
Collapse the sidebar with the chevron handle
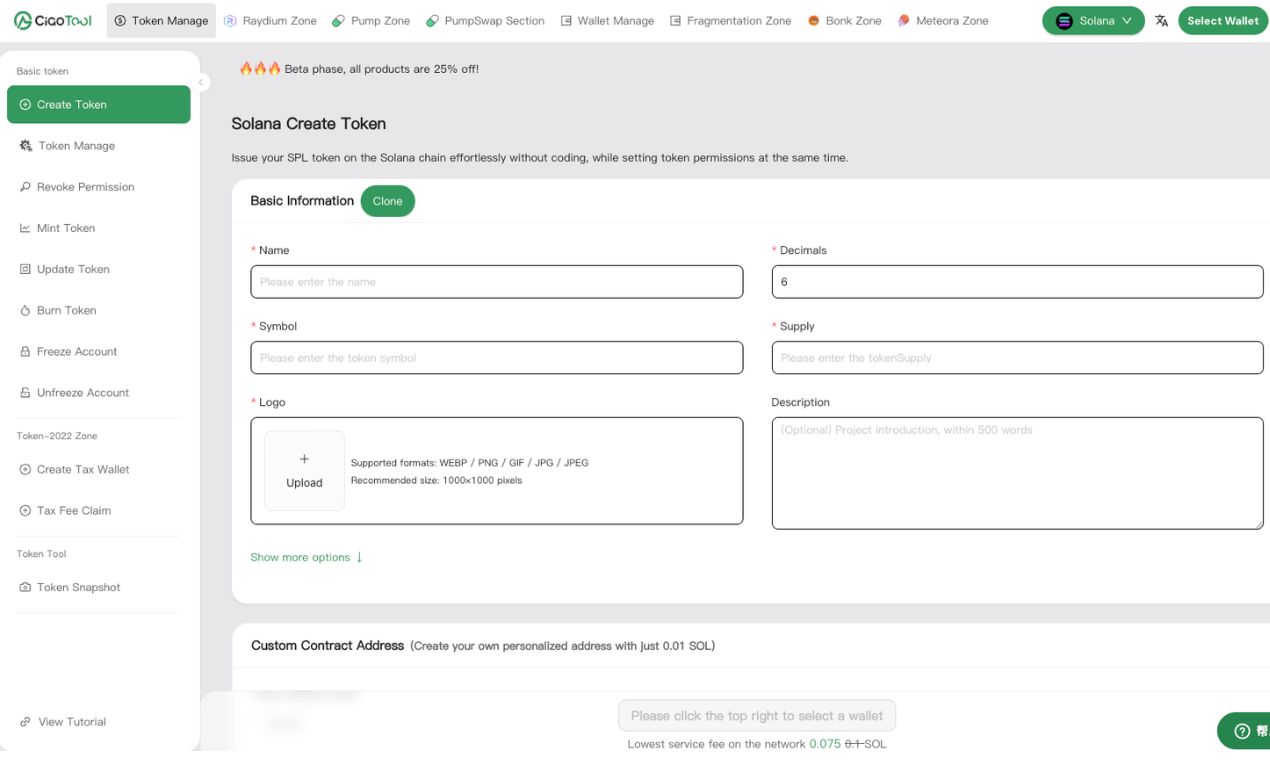(x=202, y=82)
